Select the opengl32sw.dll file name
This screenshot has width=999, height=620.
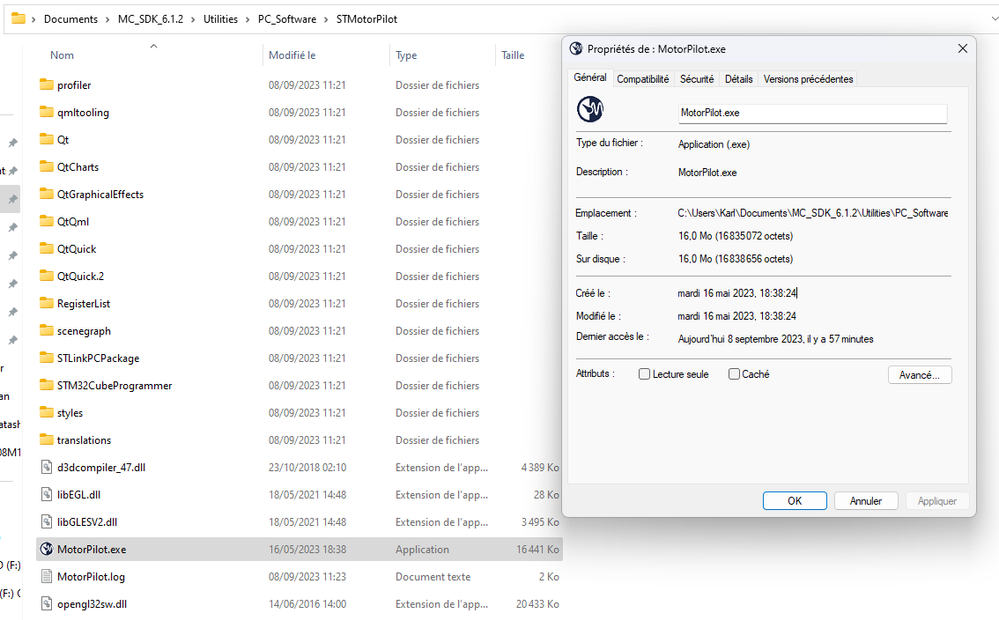pyautogui.click(x=92, y=604)
